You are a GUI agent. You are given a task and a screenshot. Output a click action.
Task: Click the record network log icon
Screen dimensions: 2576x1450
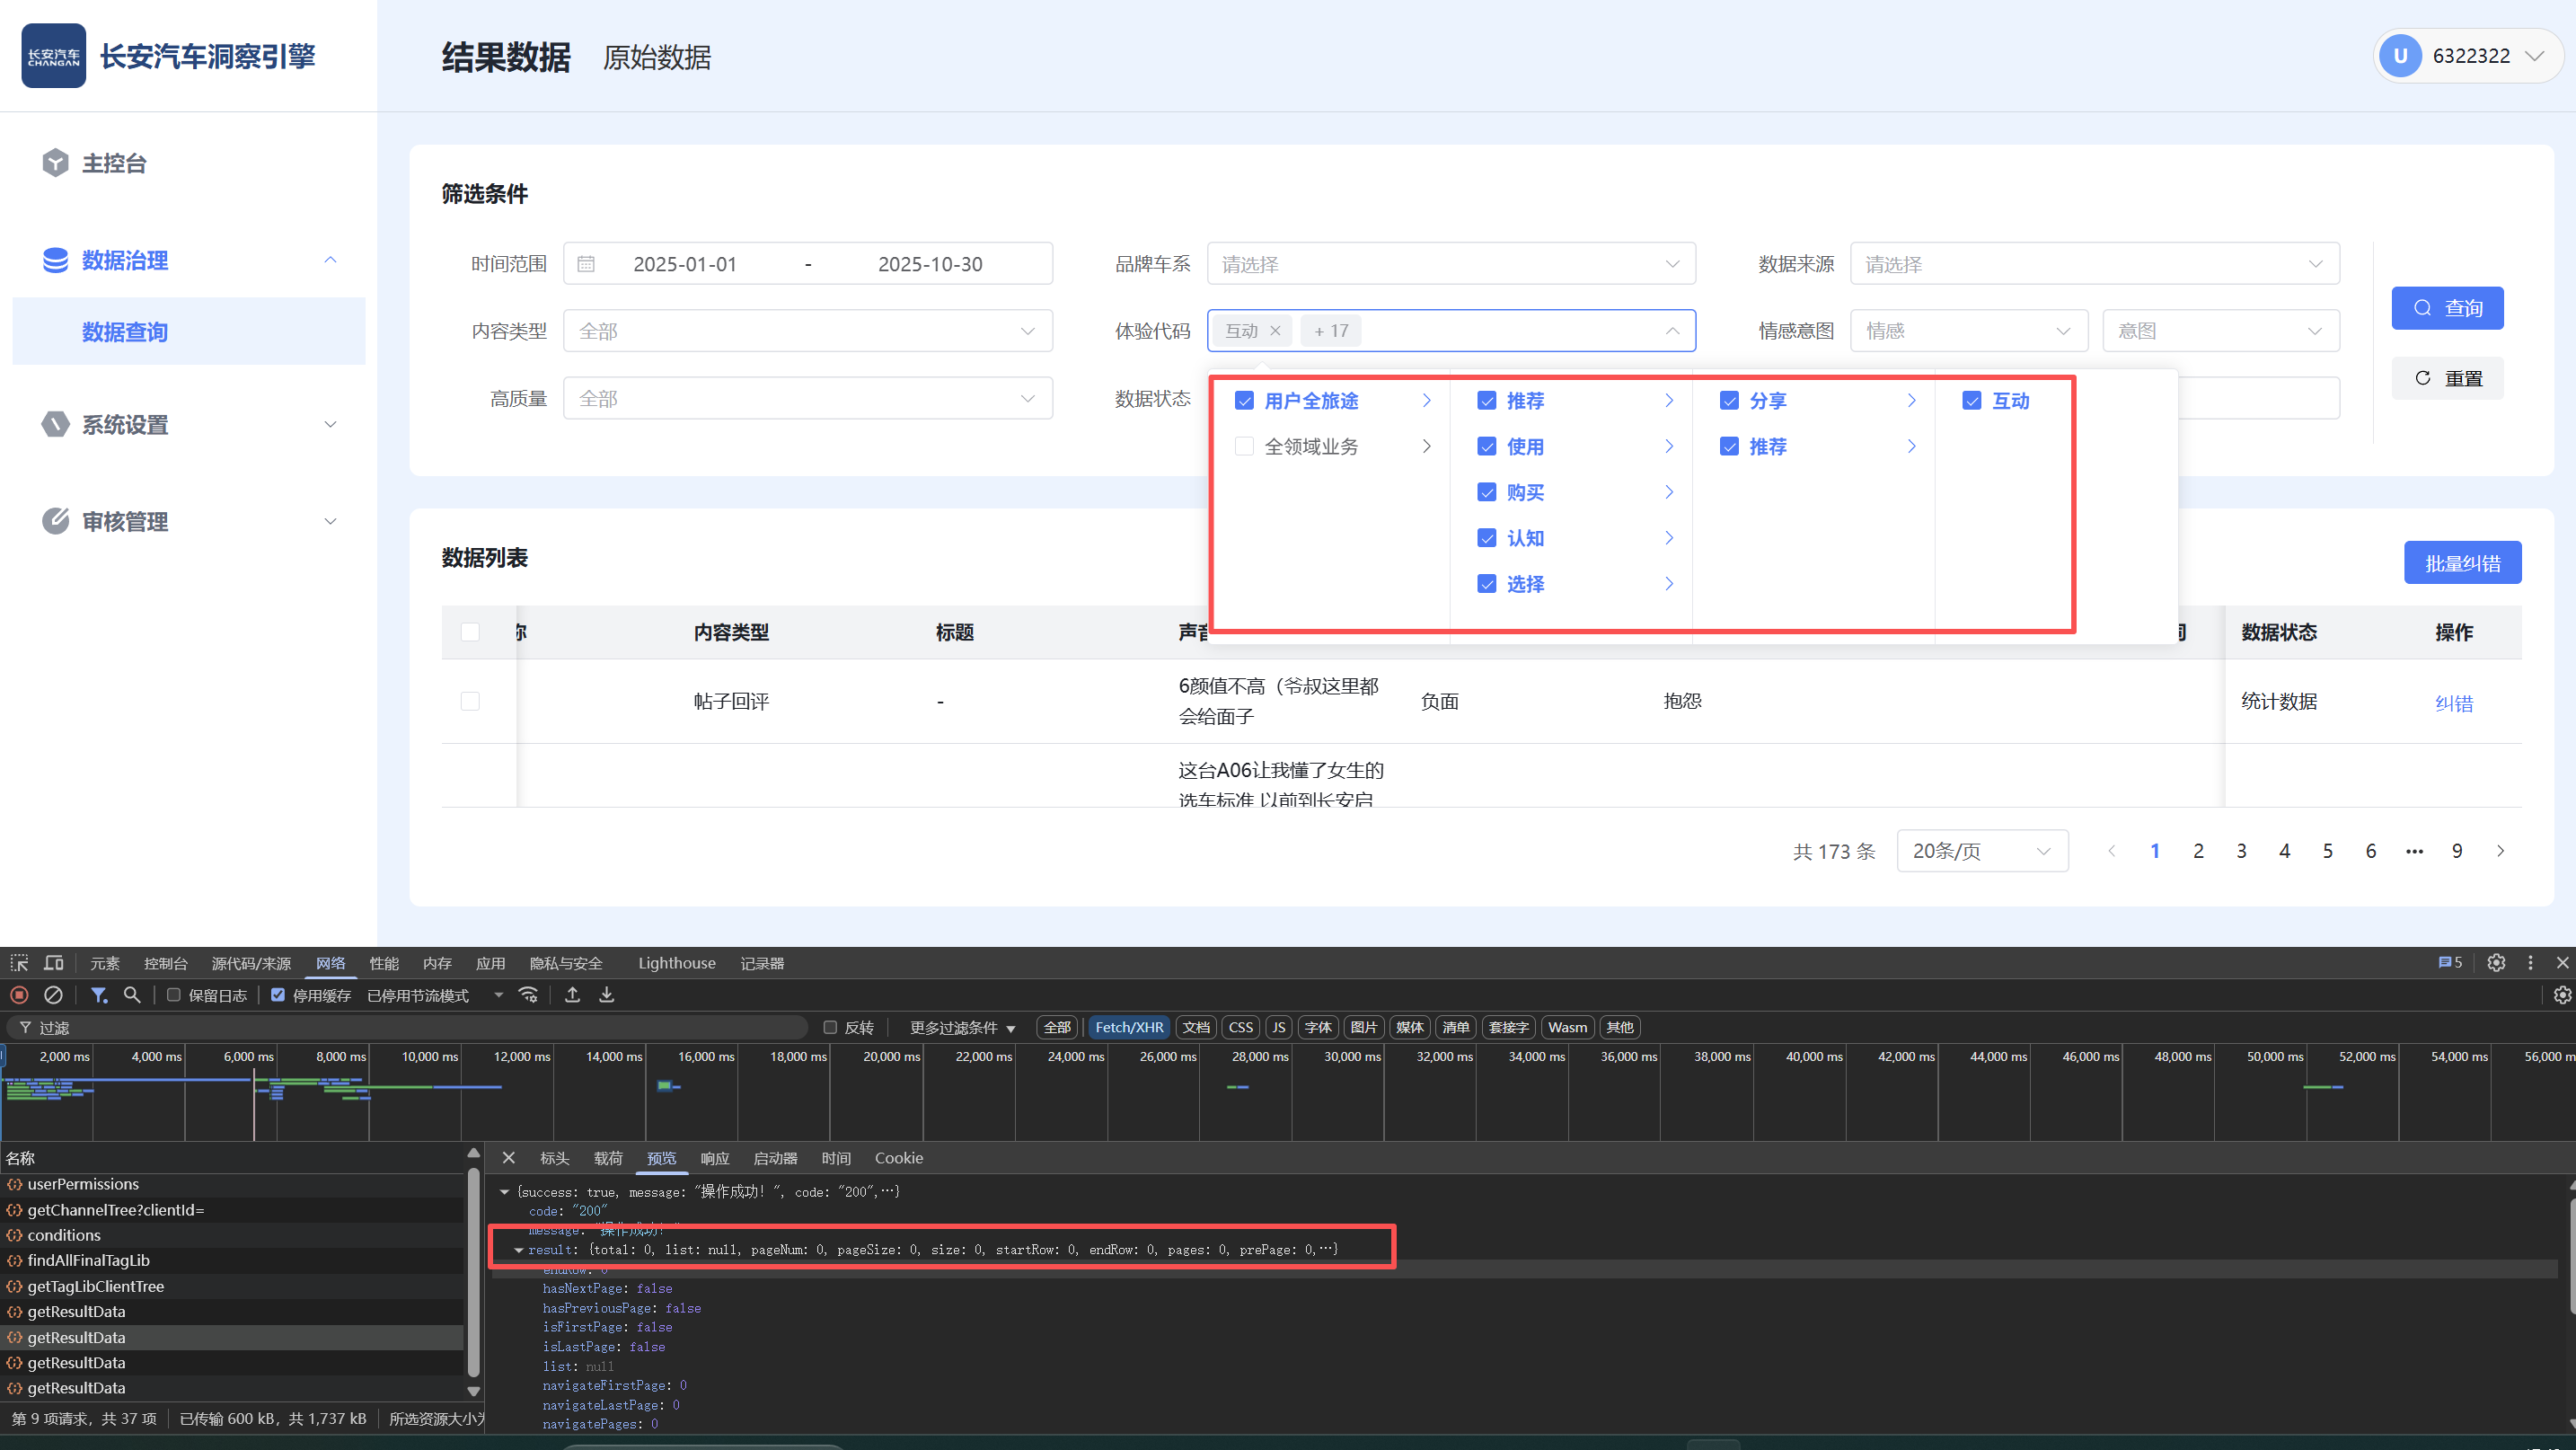tap(19, 995)
